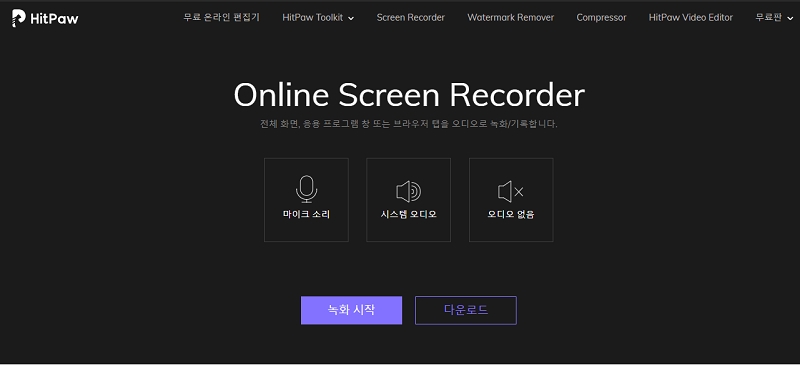This screenshot has height=365, width=800.
Task: Click the HitPaw brand name text
Action: tap(54, 19)
